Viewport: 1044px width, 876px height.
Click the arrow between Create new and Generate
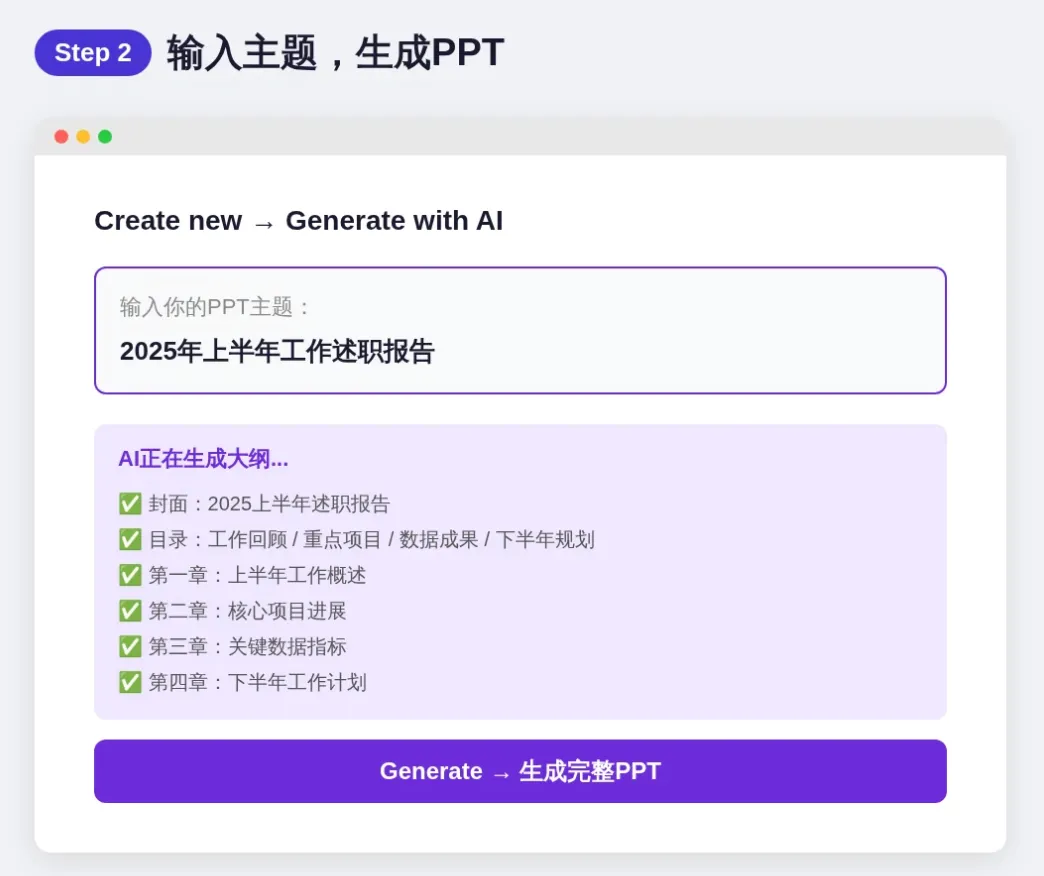coord(264,224)
